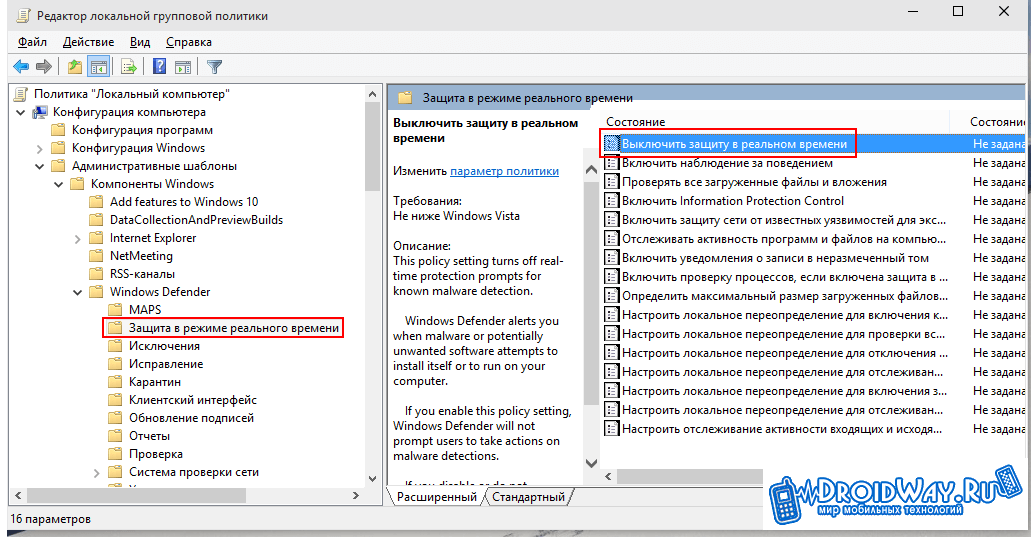Select the Исправление tree folder
This screenshot has width=1035, height=537.
(x=166, y=363)
